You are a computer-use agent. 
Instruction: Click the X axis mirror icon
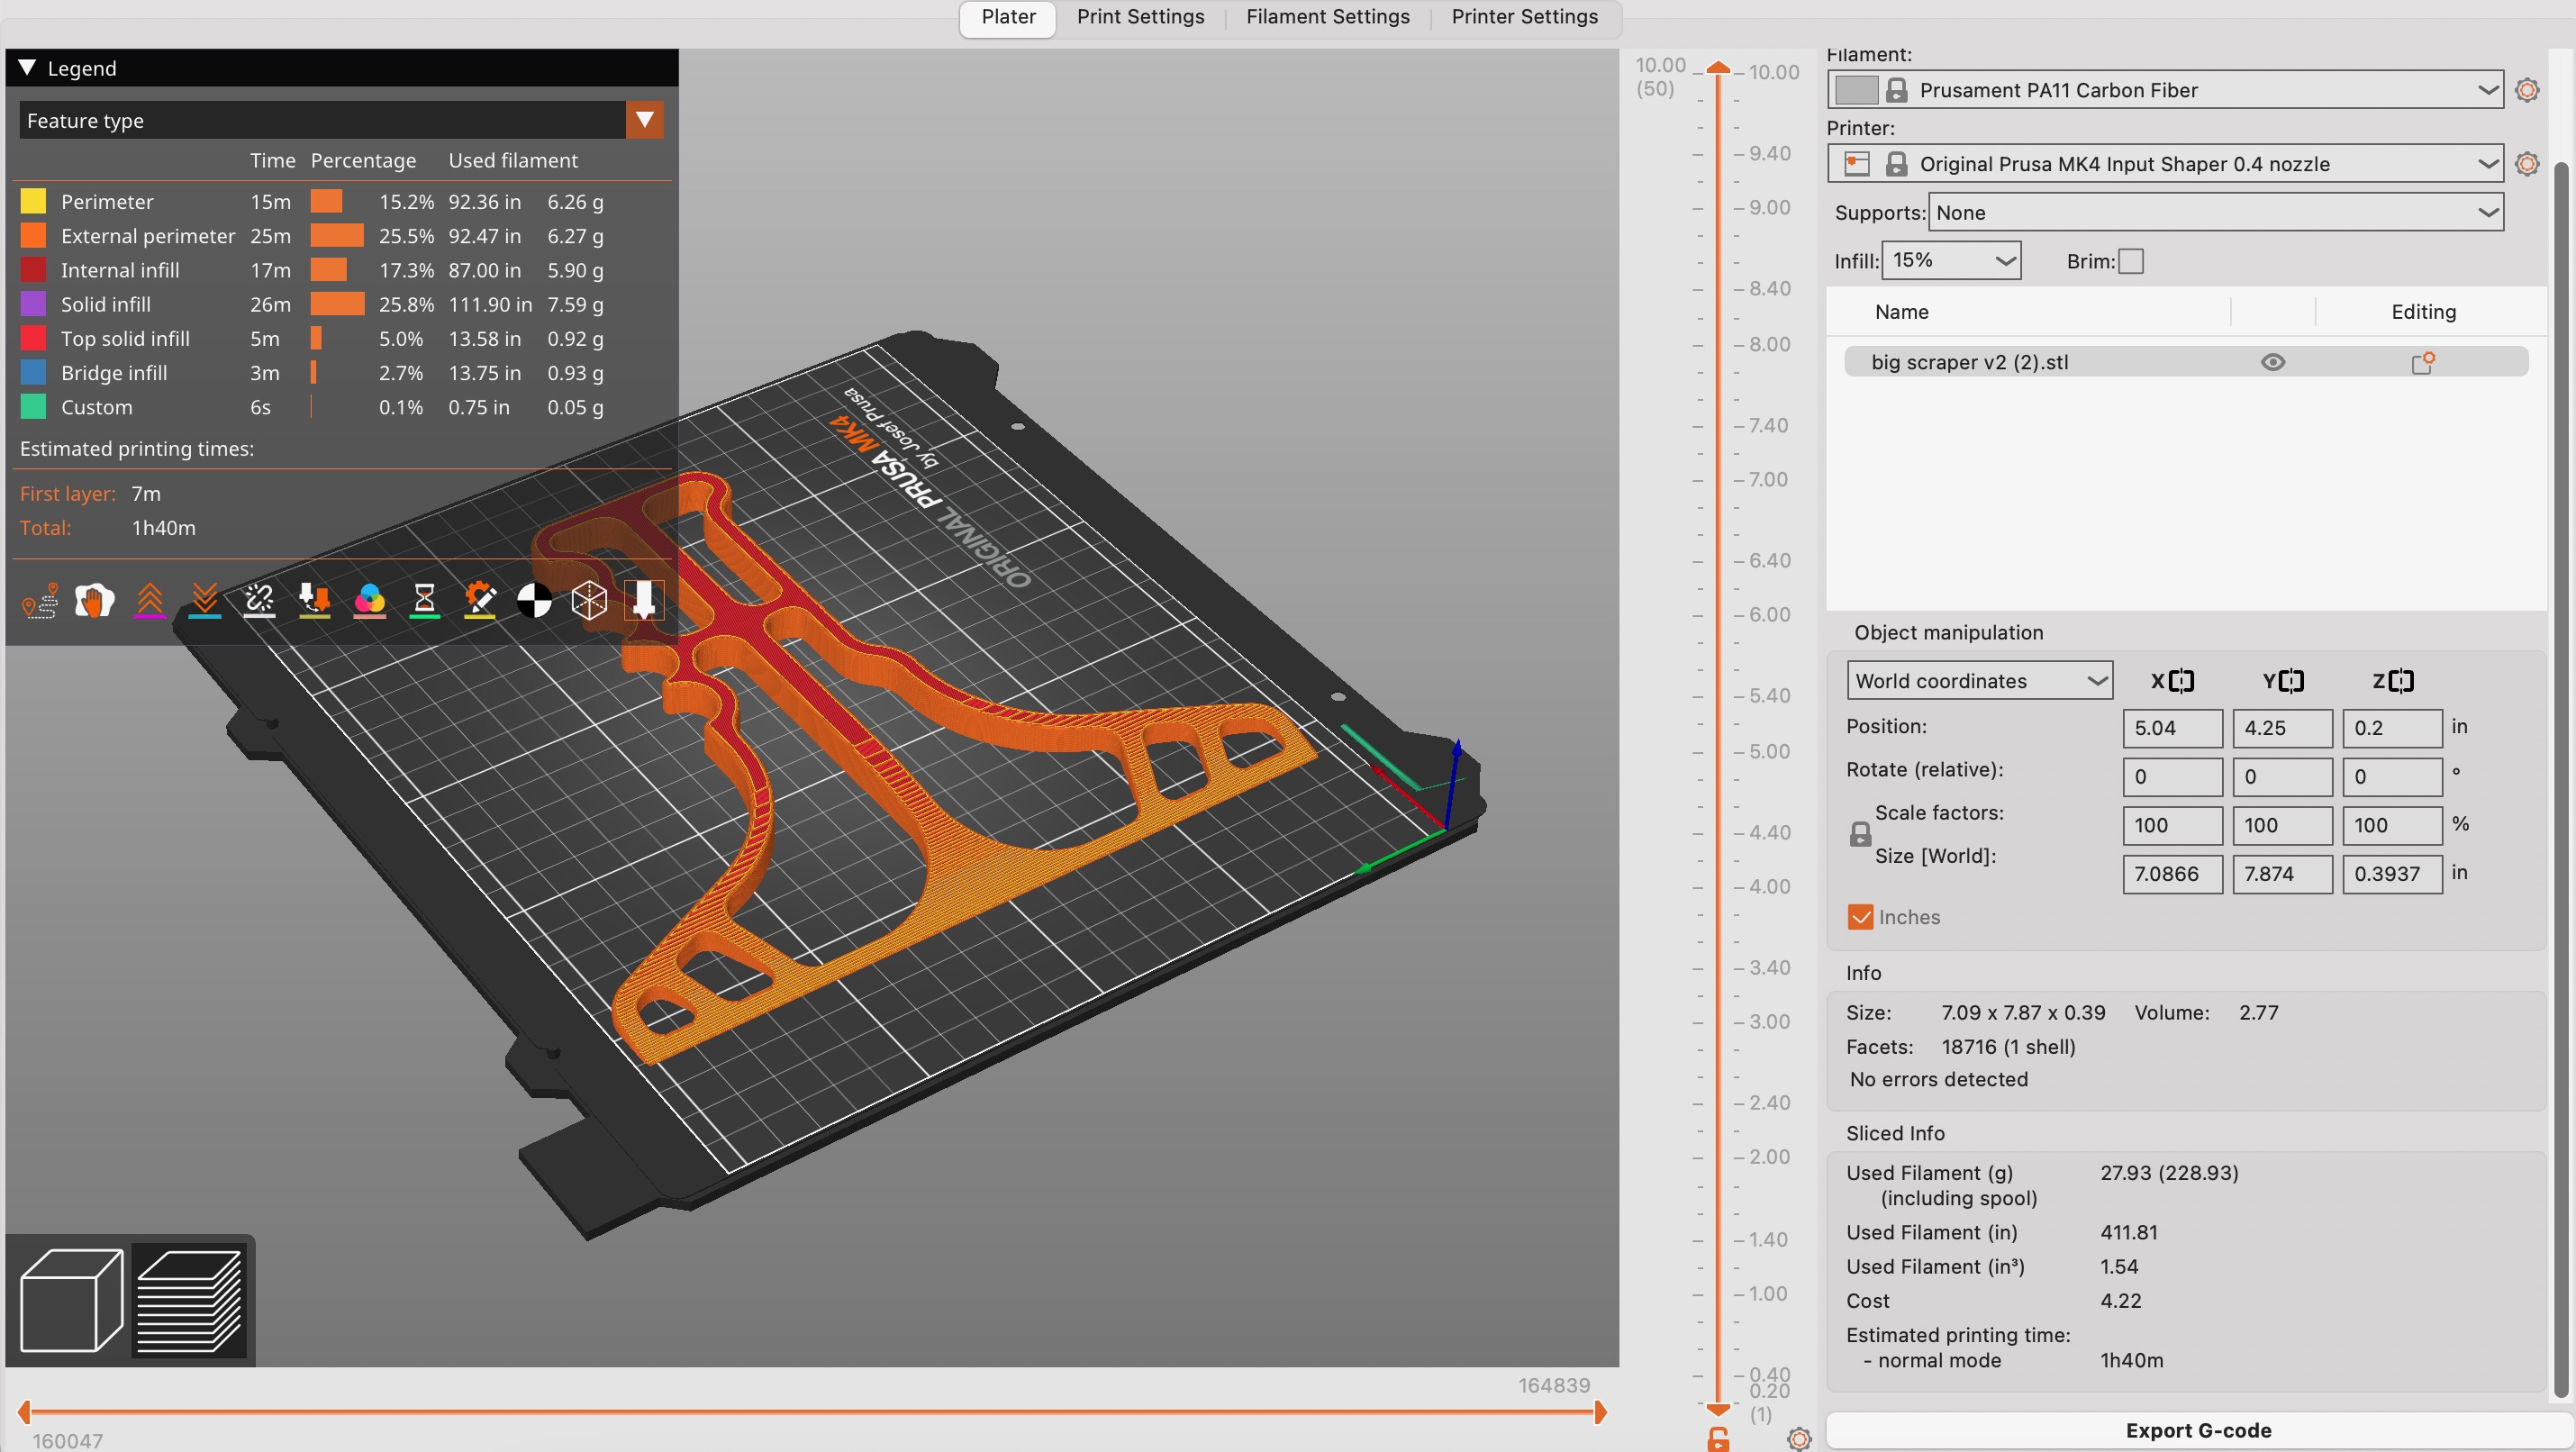[2181, 681]
